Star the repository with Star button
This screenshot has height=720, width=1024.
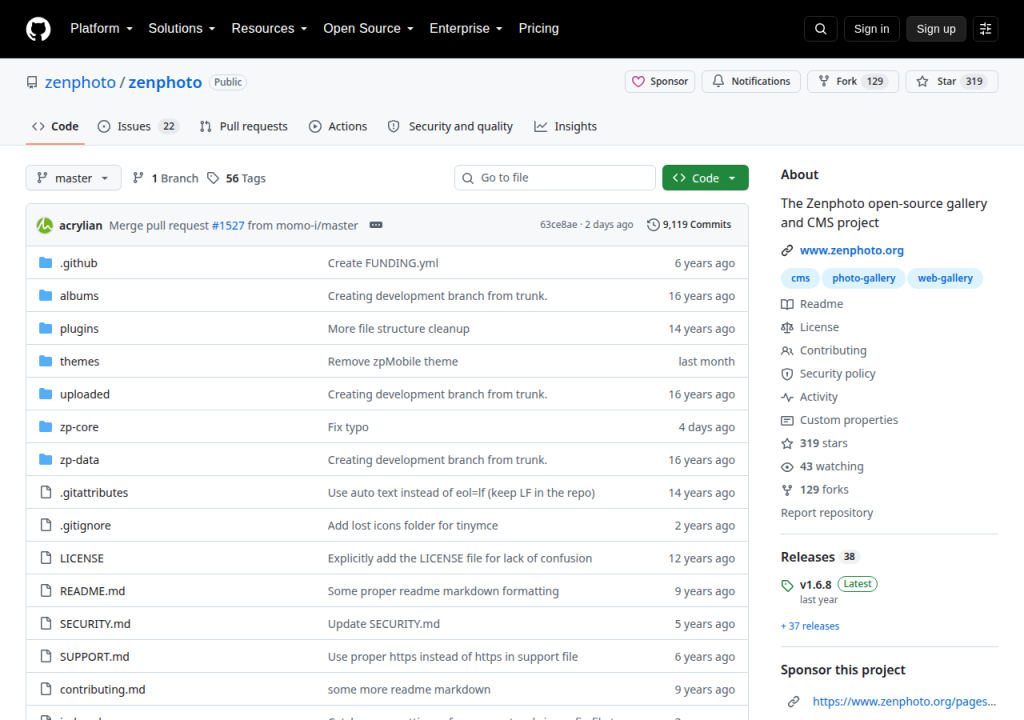point(952,82)
